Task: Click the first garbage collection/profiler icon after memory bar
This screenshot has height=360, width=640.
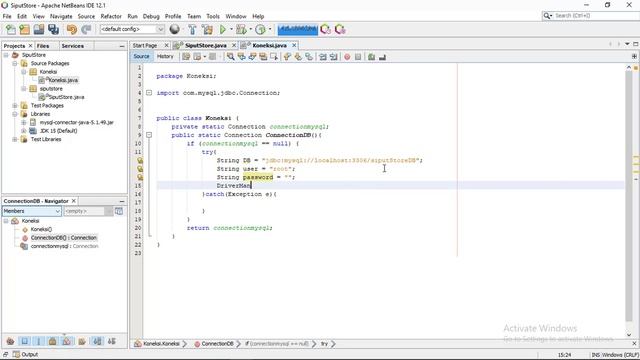Action: [325, 29]
